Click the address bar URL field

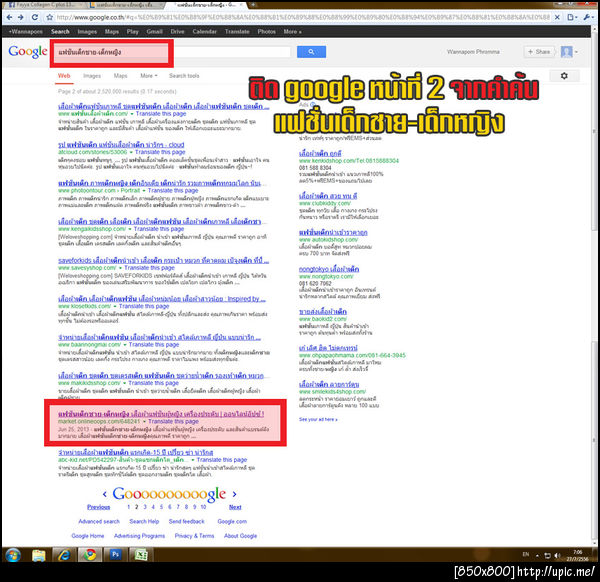tap(302, 17)
